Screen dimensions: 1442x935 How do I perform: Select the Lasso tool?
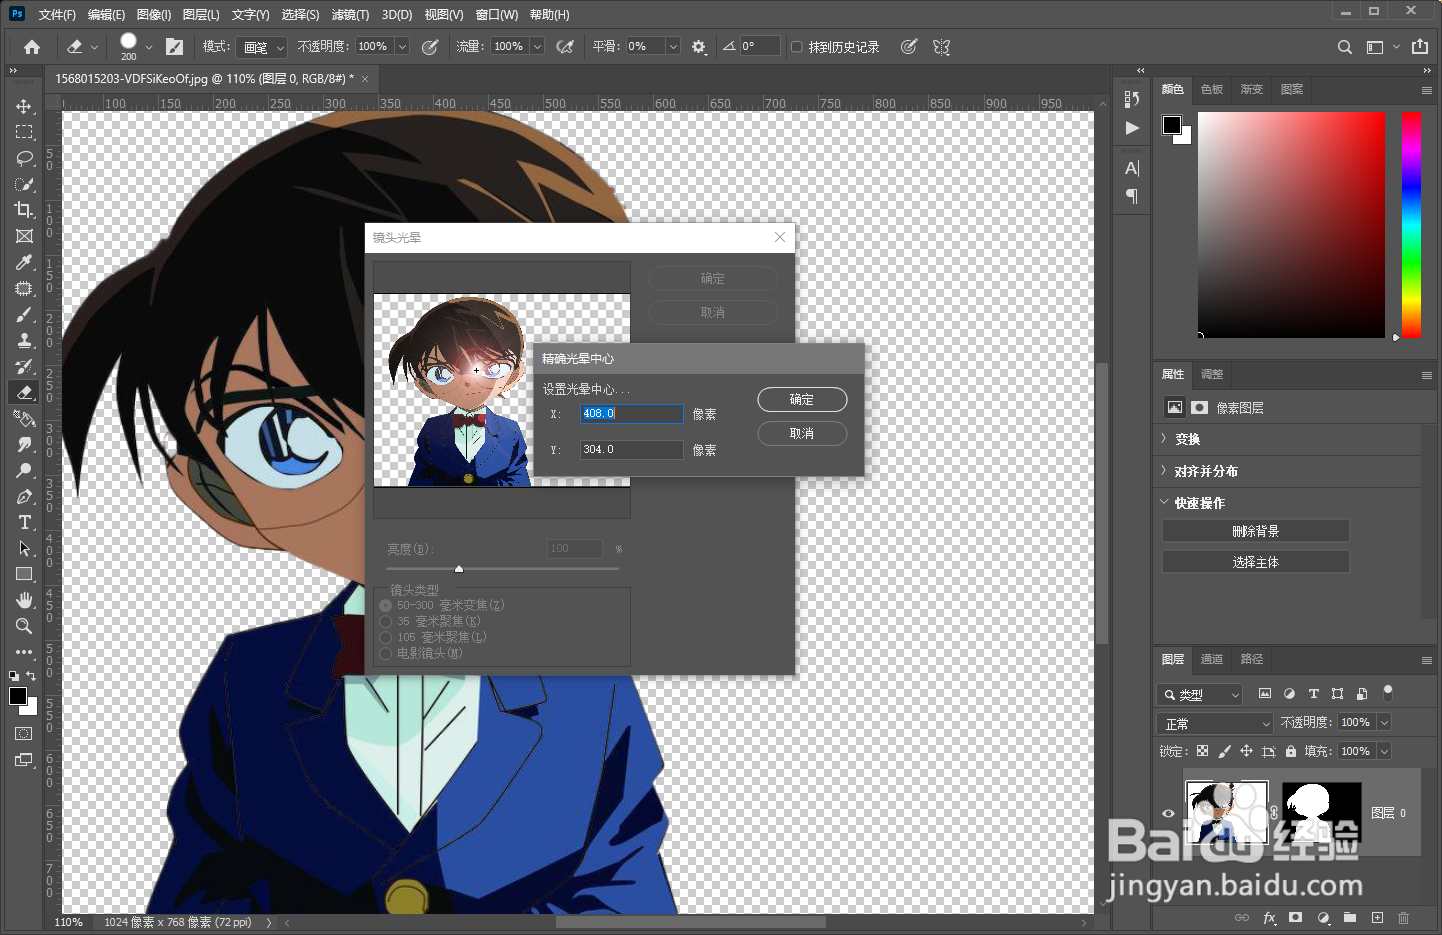click(24, 158)
